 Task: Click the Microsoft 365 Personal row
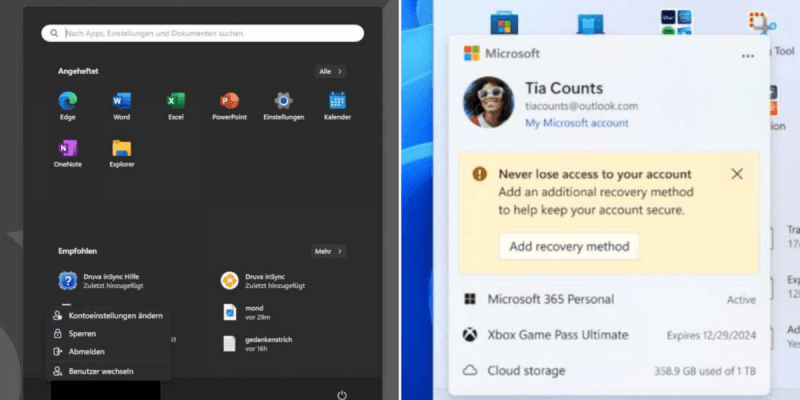point(609,299)
